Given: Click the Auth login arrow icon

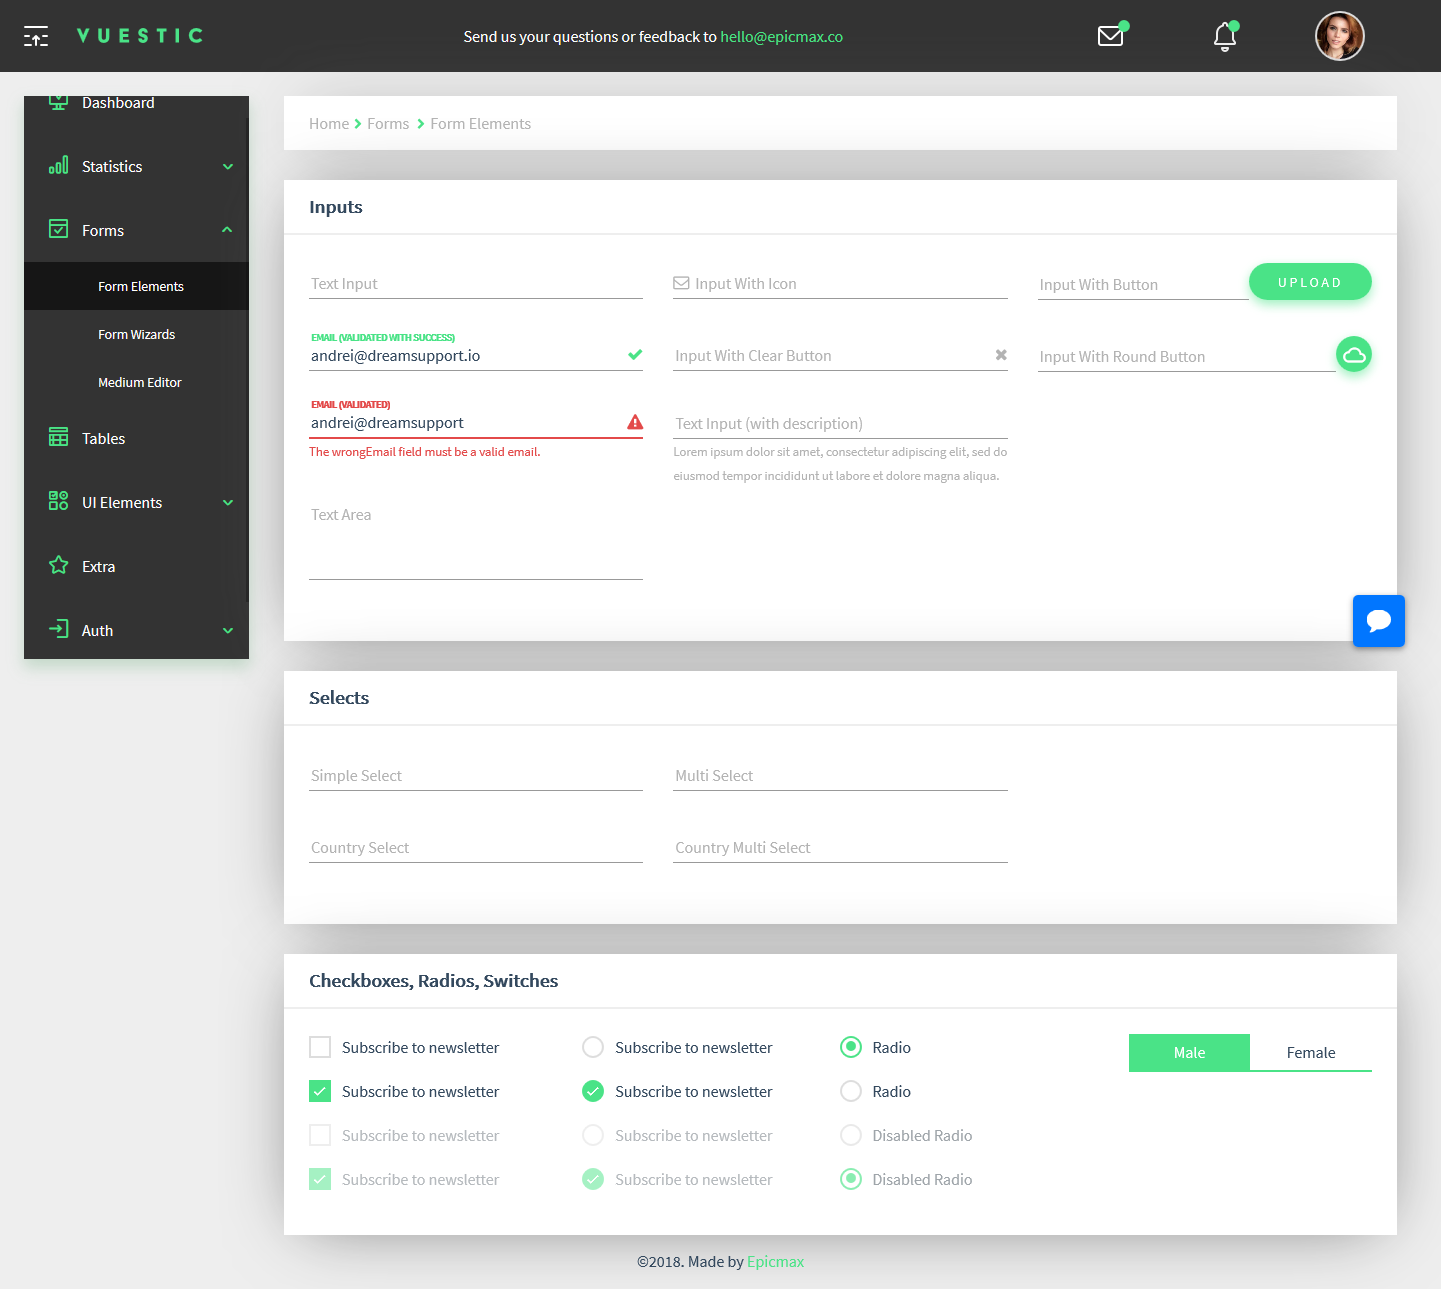Looking at the screenshot, I should (x=59, y=629).
